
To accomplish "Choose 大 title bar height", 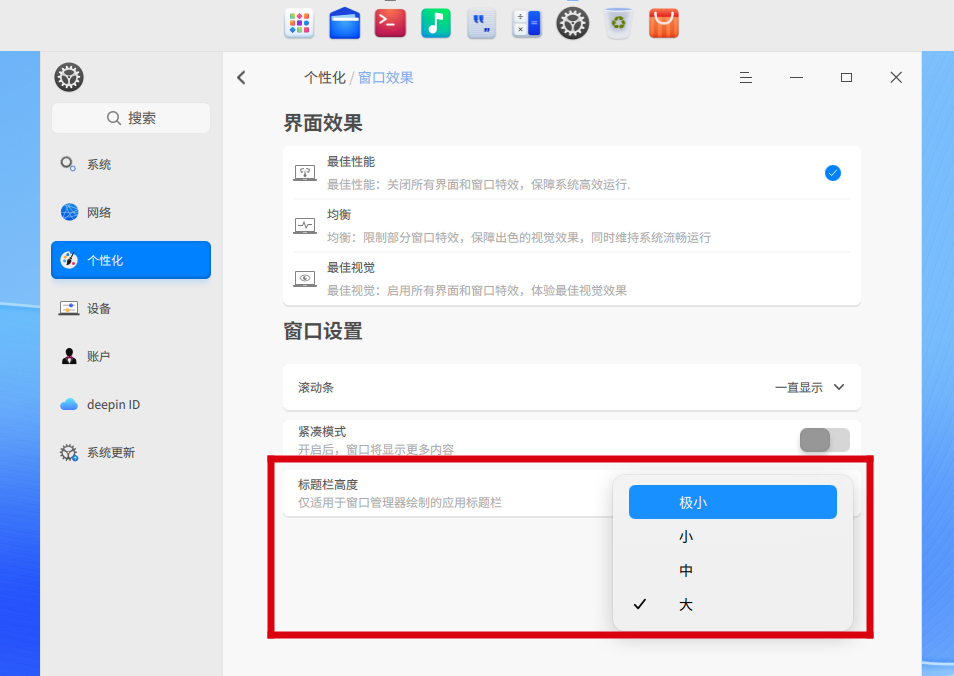I will 733,605.
